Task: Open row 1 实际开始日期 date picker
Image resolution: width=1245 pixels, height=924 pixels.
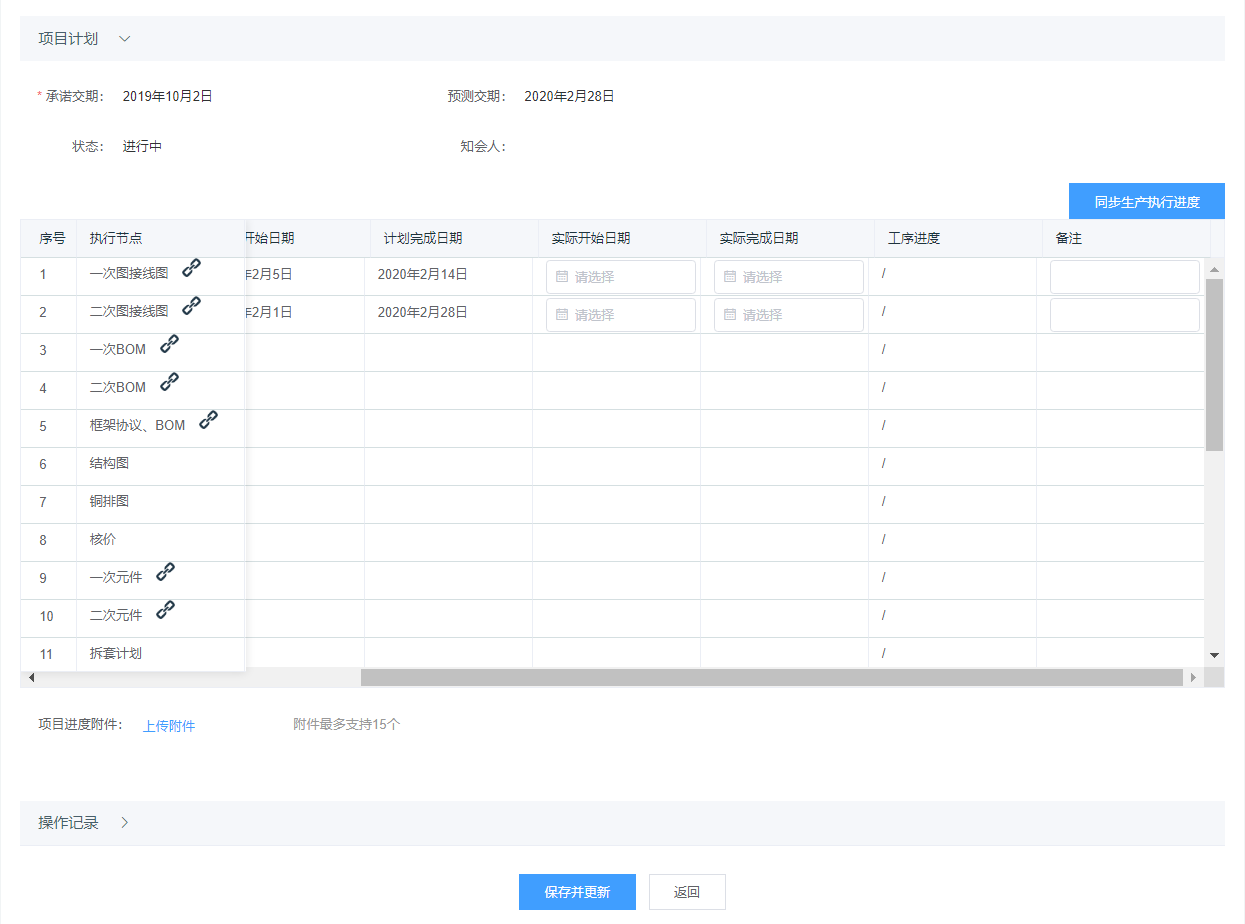Action: click(x=620, y=277)
